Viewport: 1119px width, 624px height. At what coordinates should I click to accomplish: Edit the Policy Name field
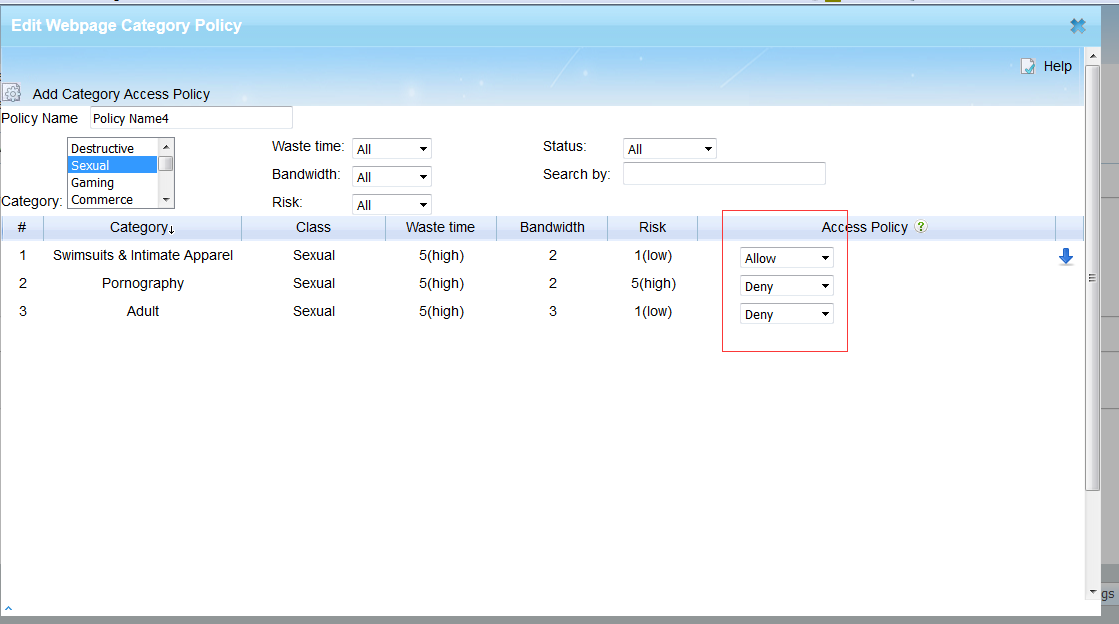pos(191,118)
